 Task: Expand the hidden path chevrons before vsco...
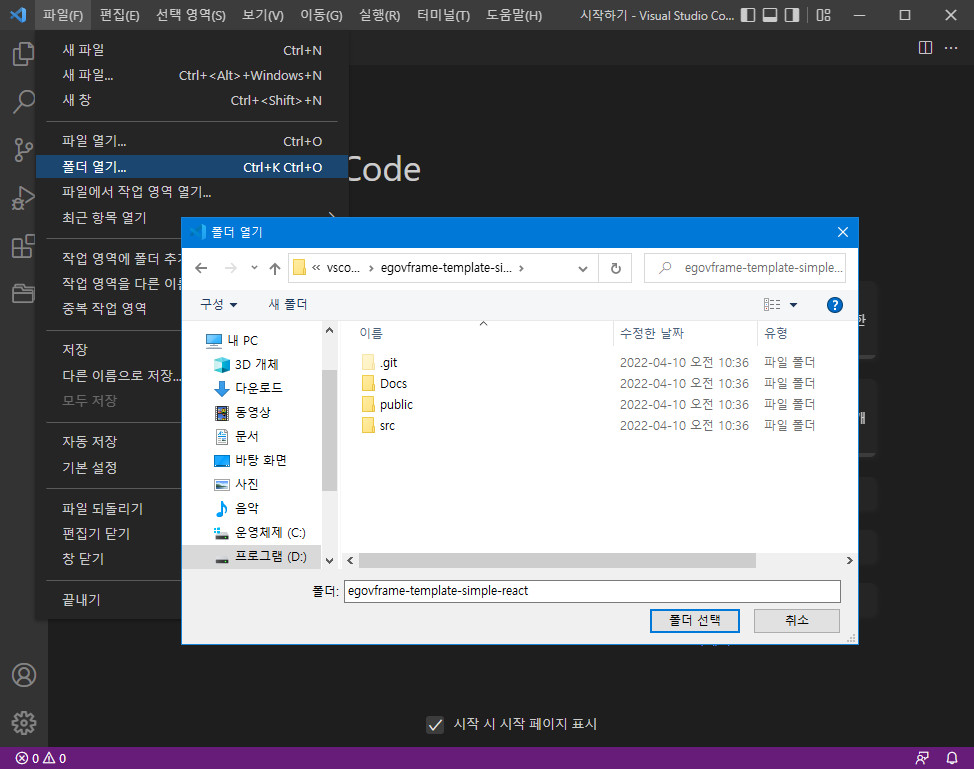316,268
